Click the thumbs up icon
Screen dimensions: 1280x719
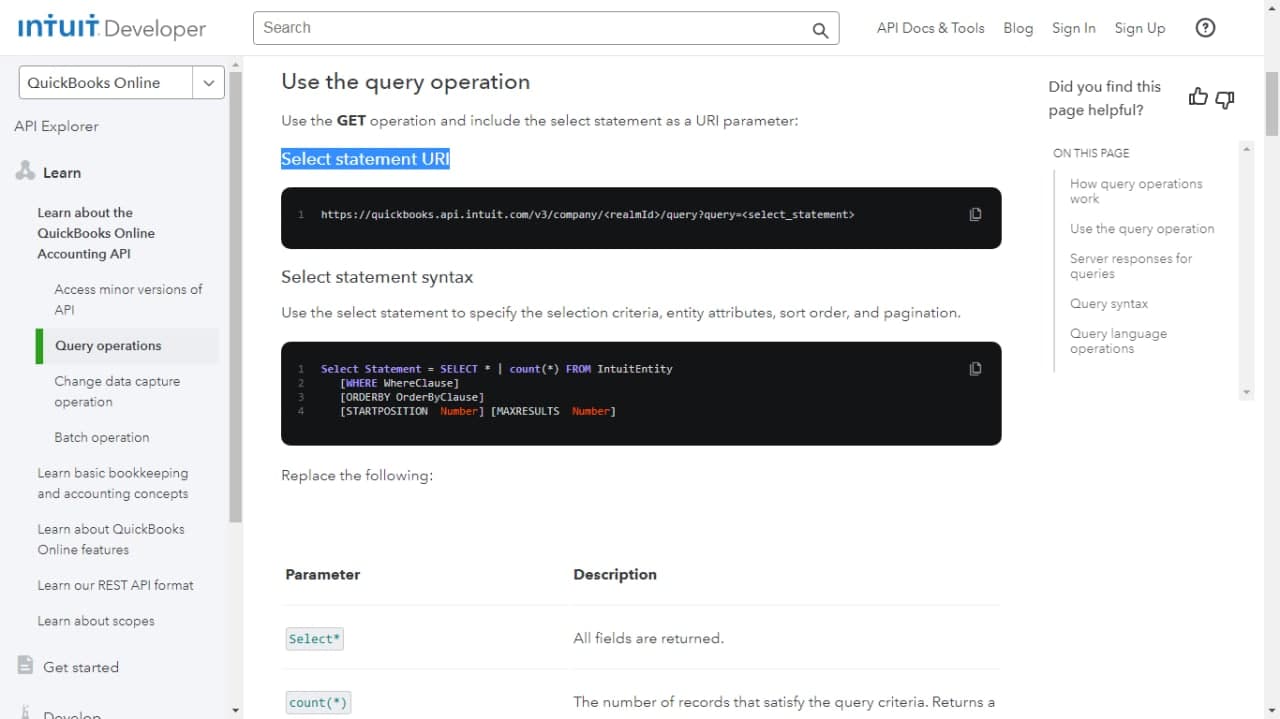coord(1198,97)
